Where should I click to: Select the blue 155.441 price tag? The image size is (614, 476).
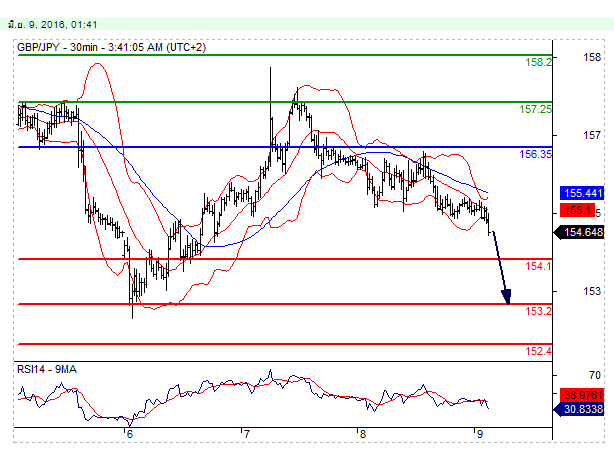point(582,193)
